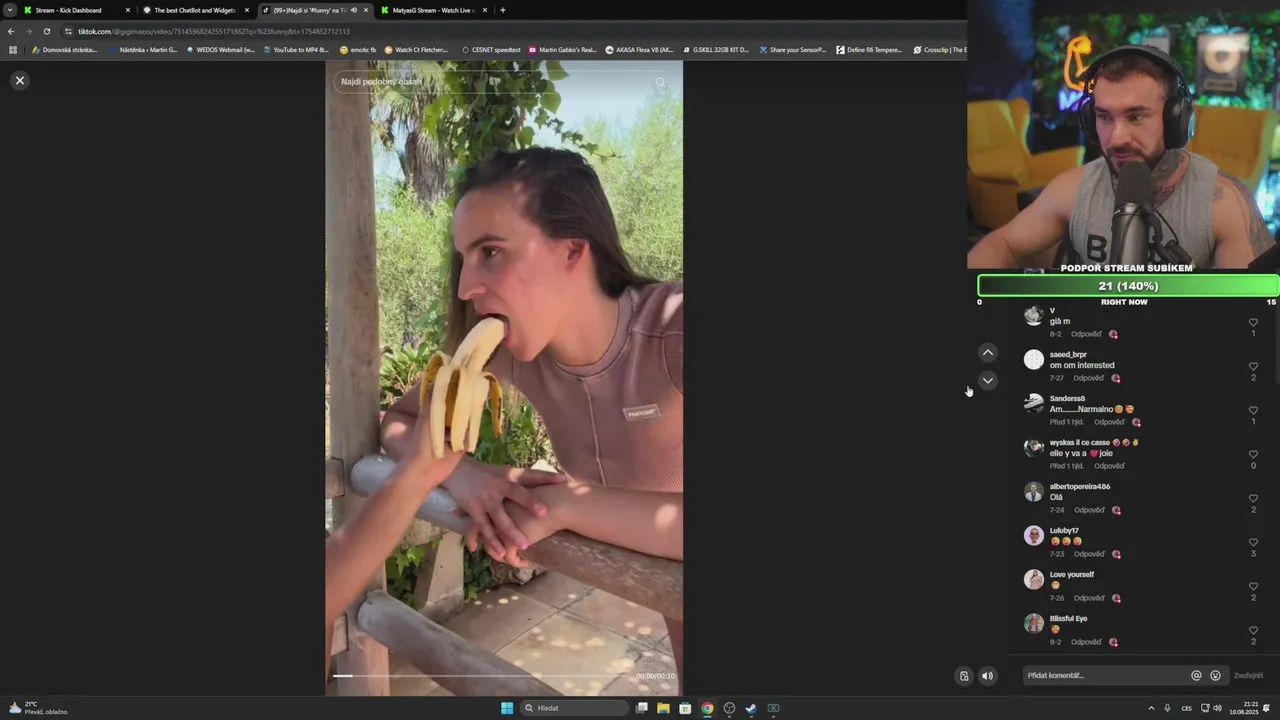Viewport: 1280px width, 720px height.
Task: Reply to saeed_brpr via Odpovědět
Action: coord(1089,378)
